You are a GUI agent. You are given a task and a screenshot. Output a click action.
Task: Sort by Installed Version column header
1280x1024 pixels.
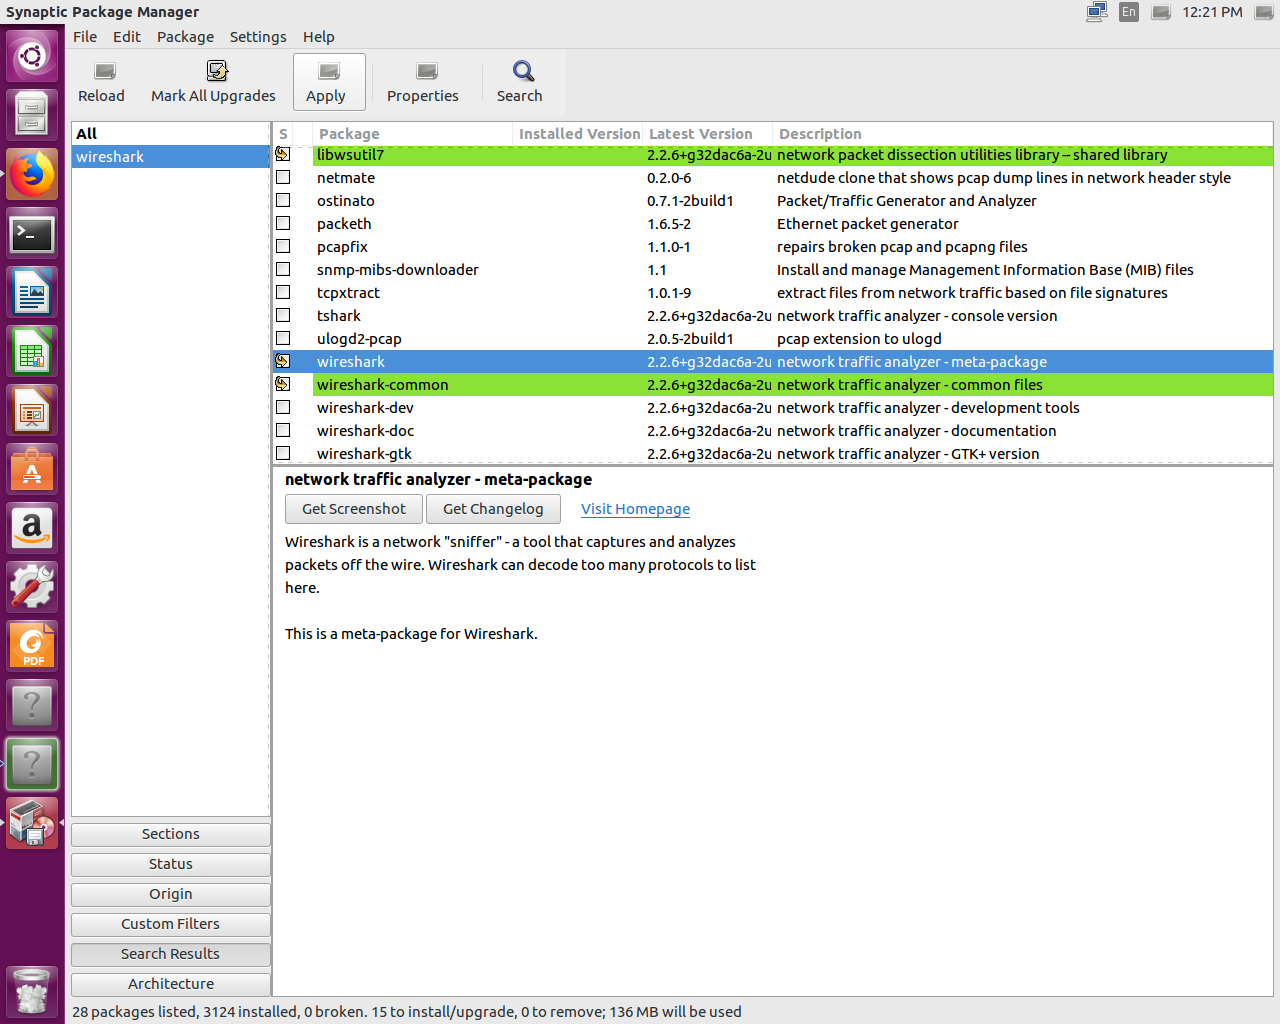coord(578,134)
